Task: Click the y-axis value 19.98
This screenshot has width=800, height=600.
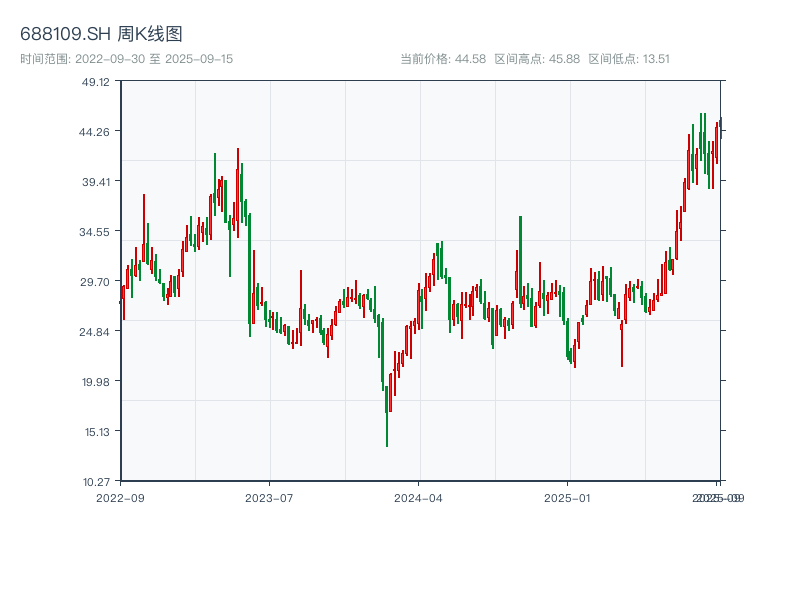Action: point(95,382)
